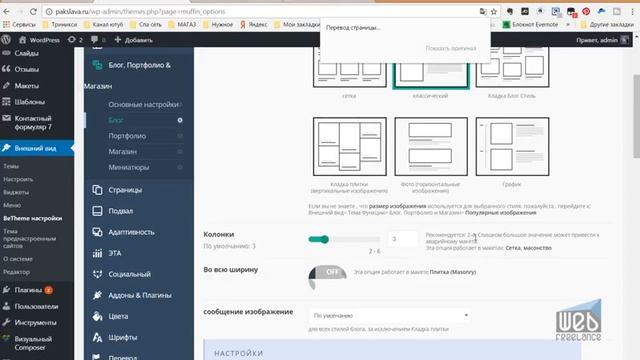Select the Блог options sub-item
This screenshot has height=360, width=640.
pyautogui.click(x=116, y=120)
